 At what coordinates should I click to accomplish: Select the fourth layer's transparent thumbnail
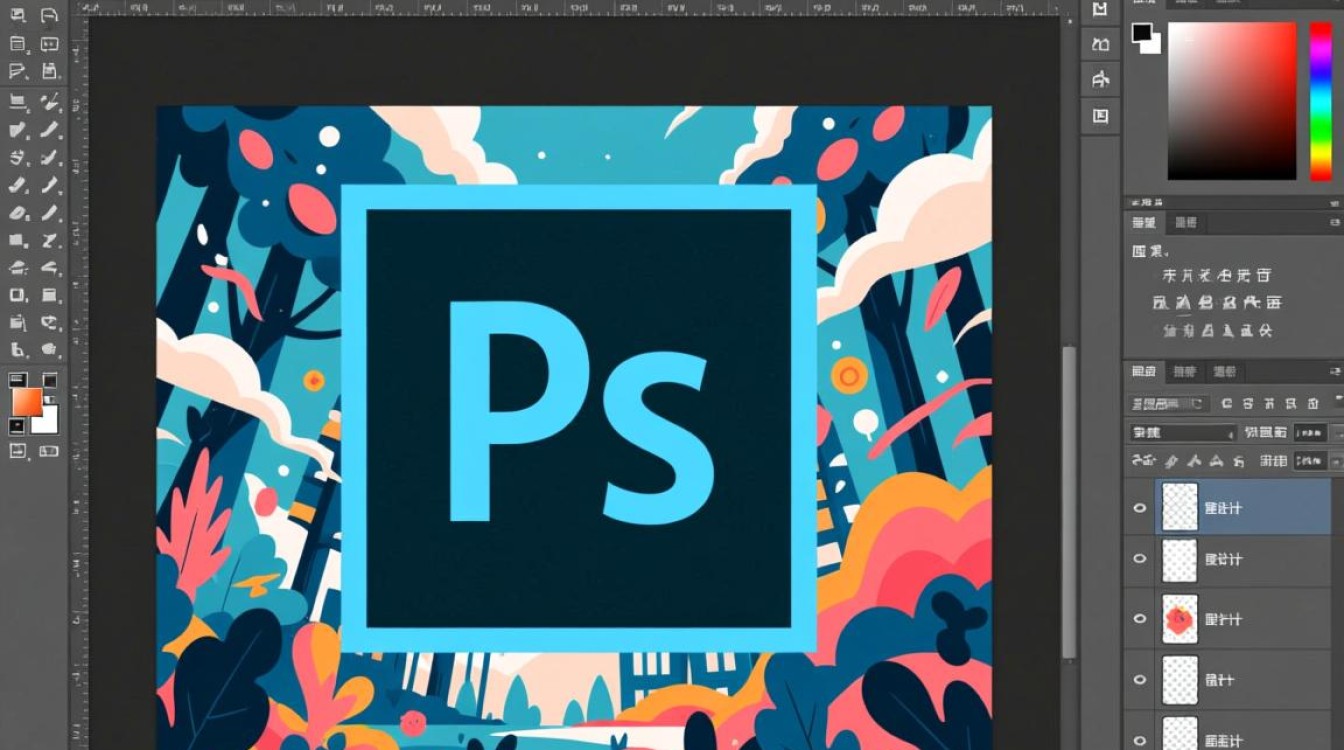[1180, 680]
